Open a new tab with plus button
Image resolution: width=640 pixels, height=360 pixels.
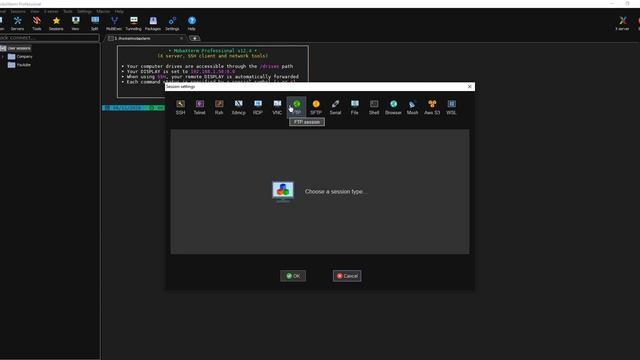click(x=195, y=38)
